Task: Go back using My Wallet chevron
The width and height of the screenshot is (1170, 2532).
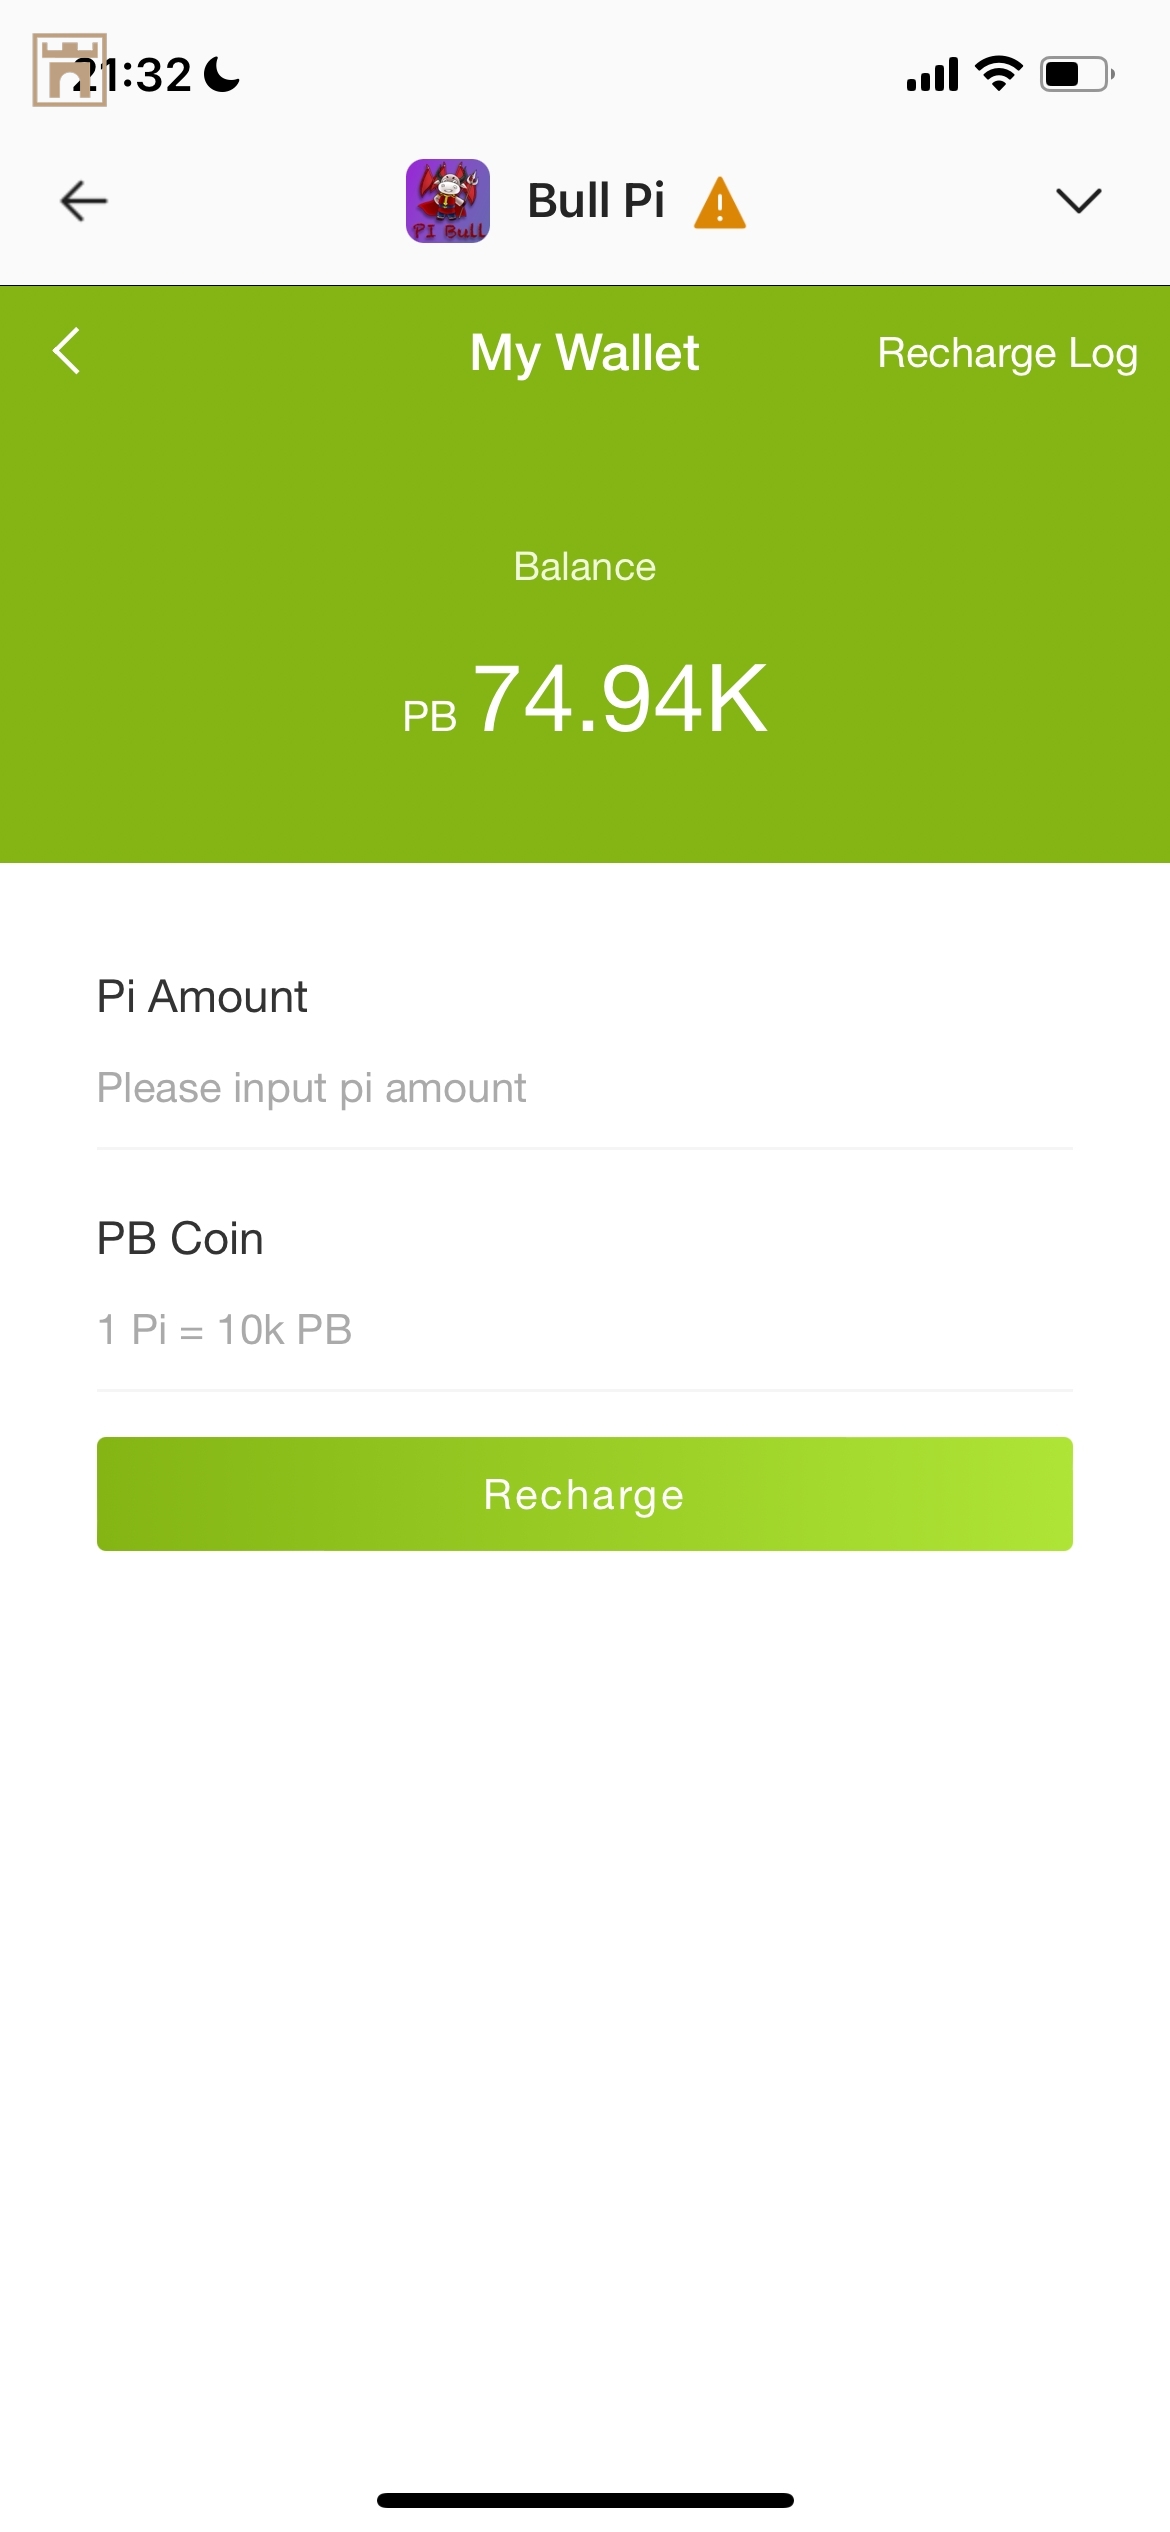Action: (x=66, y=351)
